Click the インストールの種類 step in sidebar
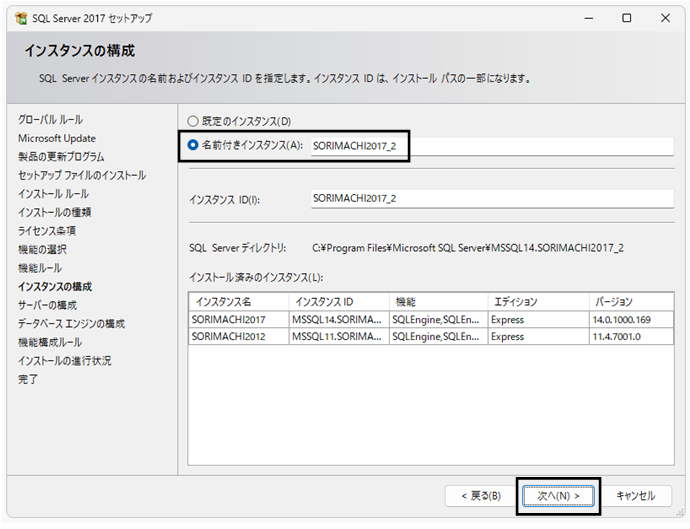 point(55,212)
